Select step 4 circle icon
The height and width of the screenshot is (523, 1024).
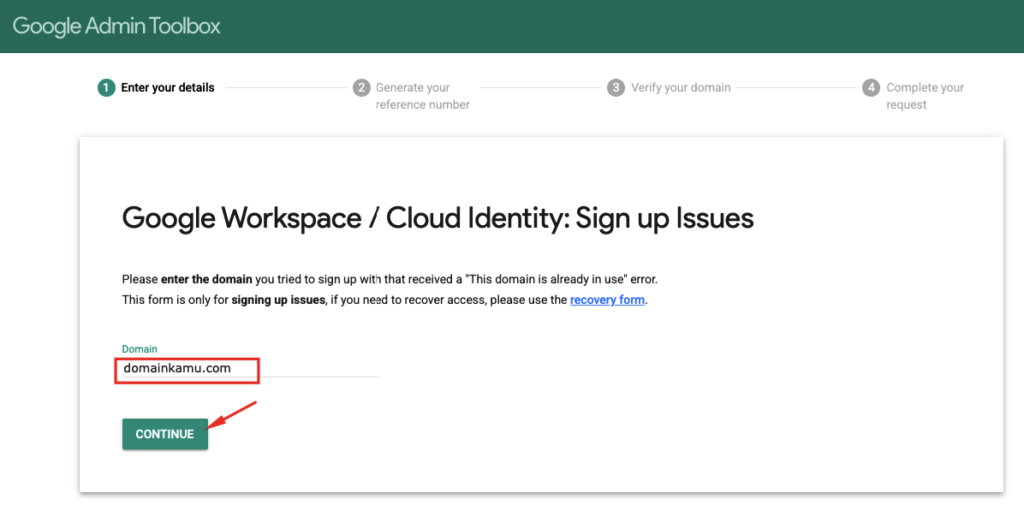871,87
